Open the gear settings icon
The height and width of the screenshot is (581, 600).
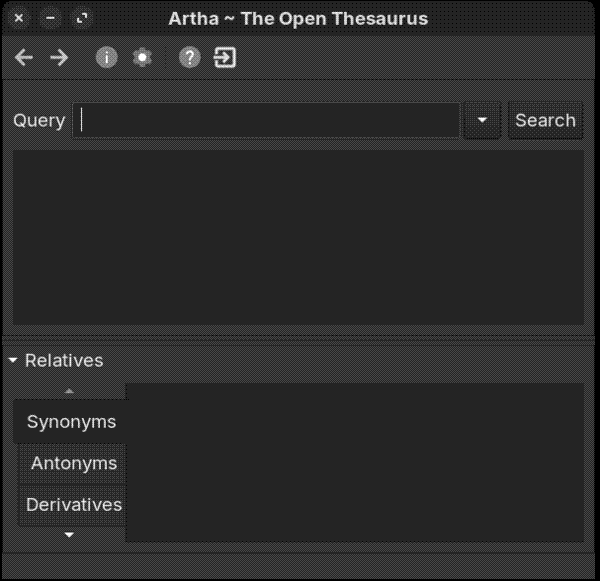pyautogui.click(x=142, y=58)
